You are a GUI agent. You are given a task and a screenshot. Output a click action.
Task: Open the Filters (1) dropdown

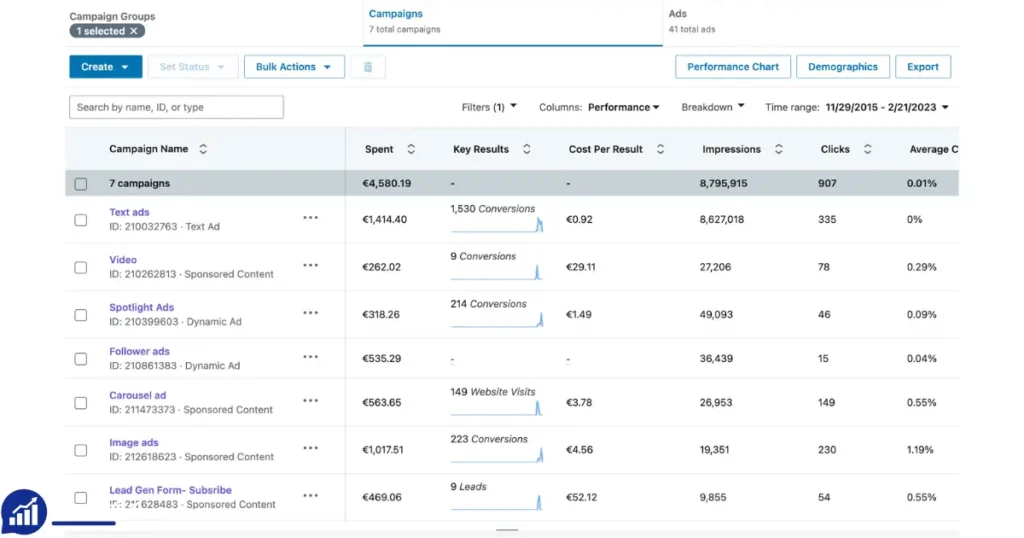(x=489, y=107)
